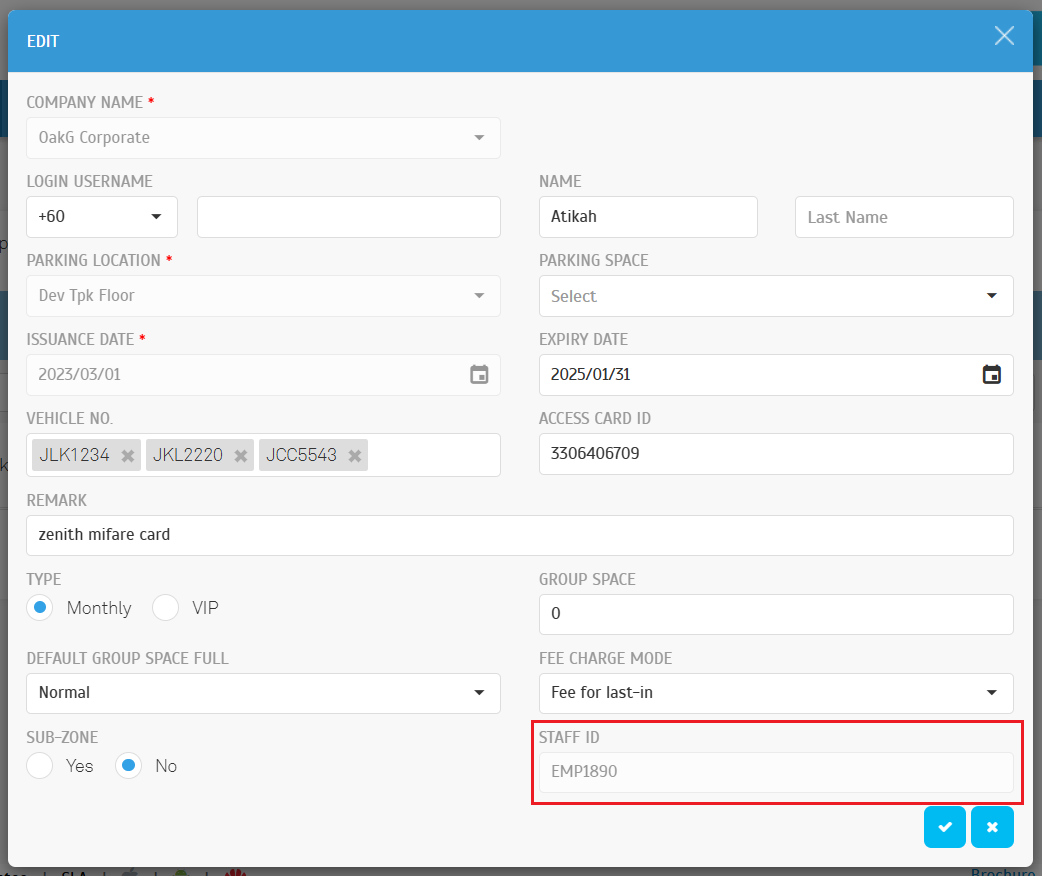Set Sub-Zone to No
The width and height of the screenshot is (1042, 876).
coord(128,766)
